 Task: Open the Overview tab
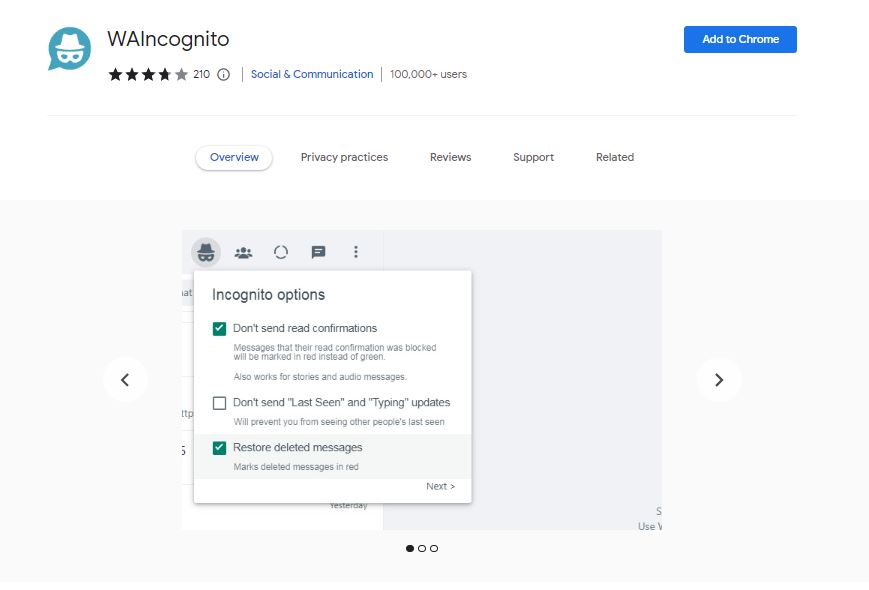[234, 157]
